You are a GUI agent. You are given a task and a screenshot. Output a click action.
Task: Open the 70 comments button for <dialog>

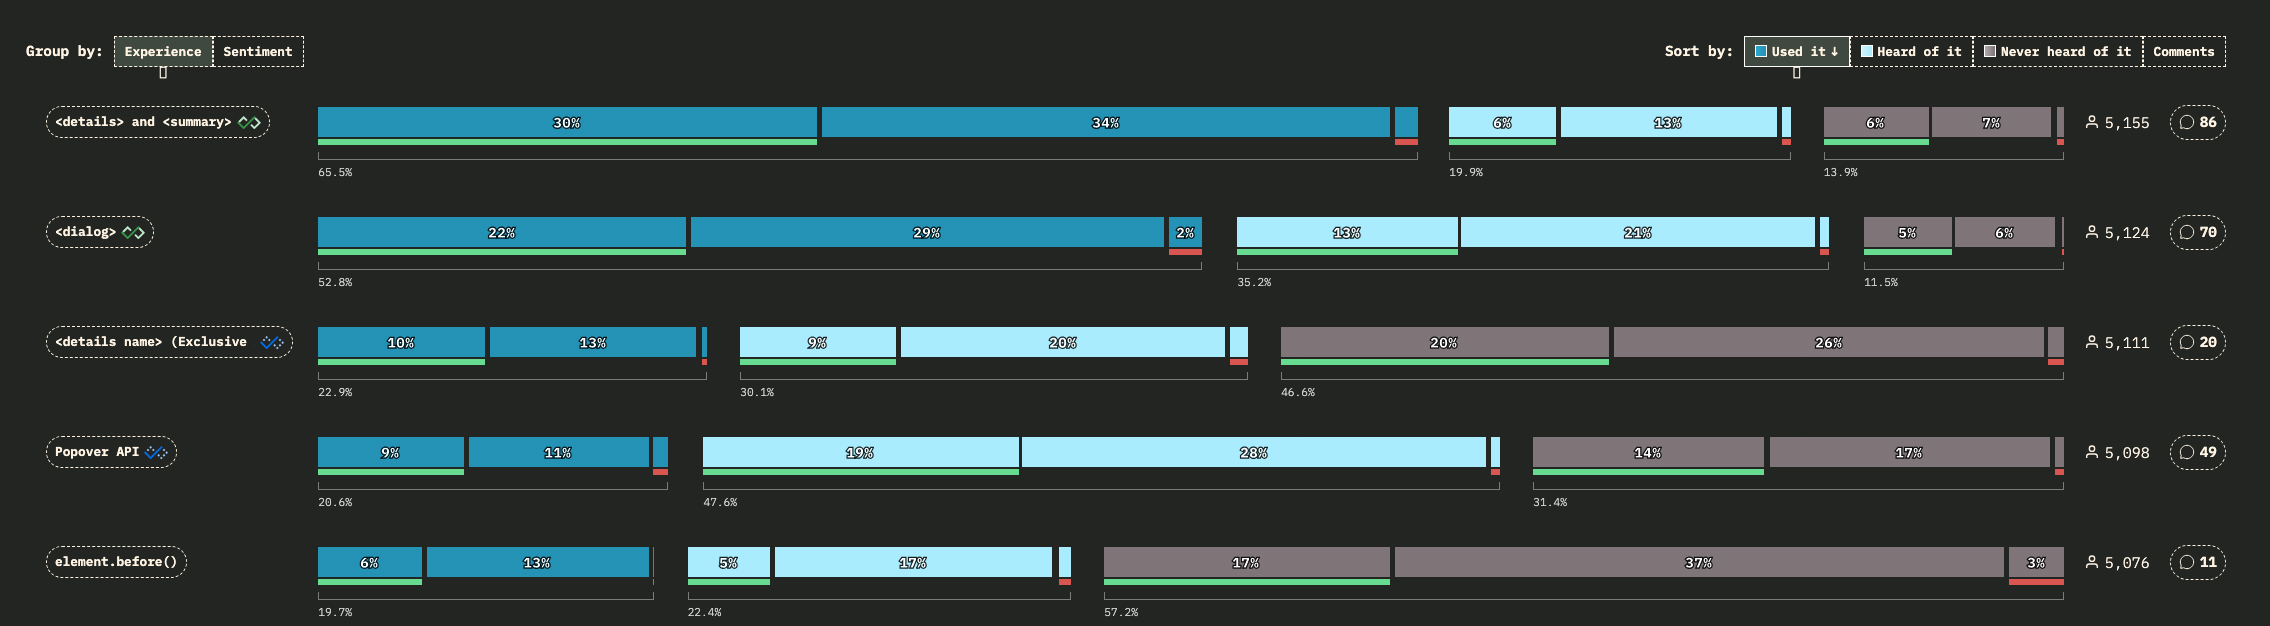tap(2197, 232)
